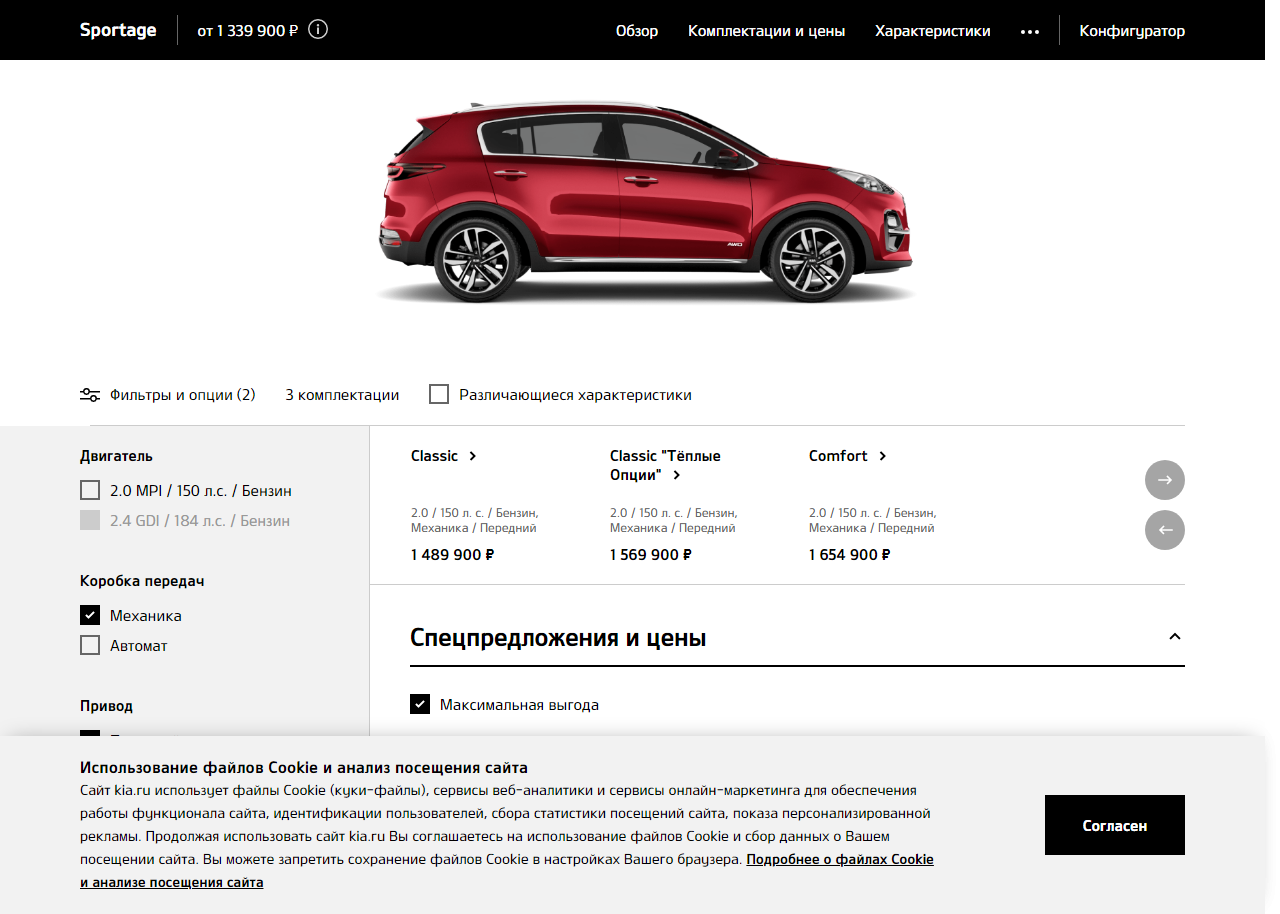
Task: Open Comfort trim details chevron
Action: [883, 456]
